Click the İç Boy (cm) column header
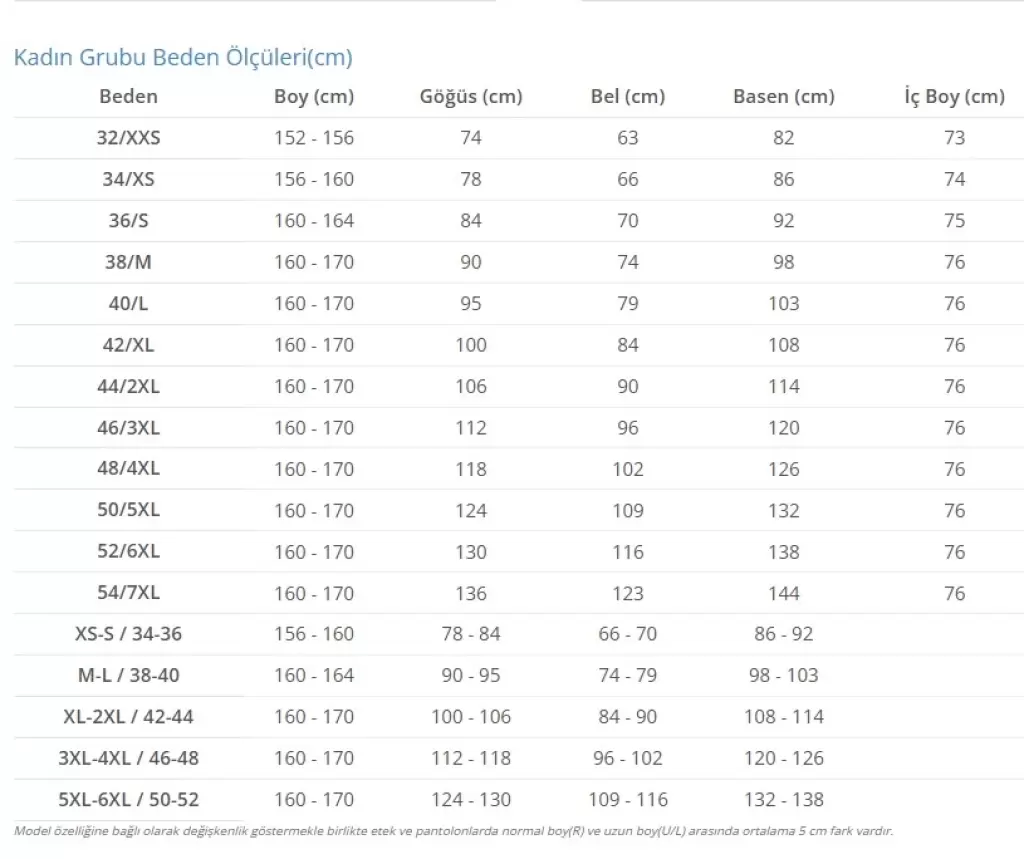 click(x=954, y=97)
